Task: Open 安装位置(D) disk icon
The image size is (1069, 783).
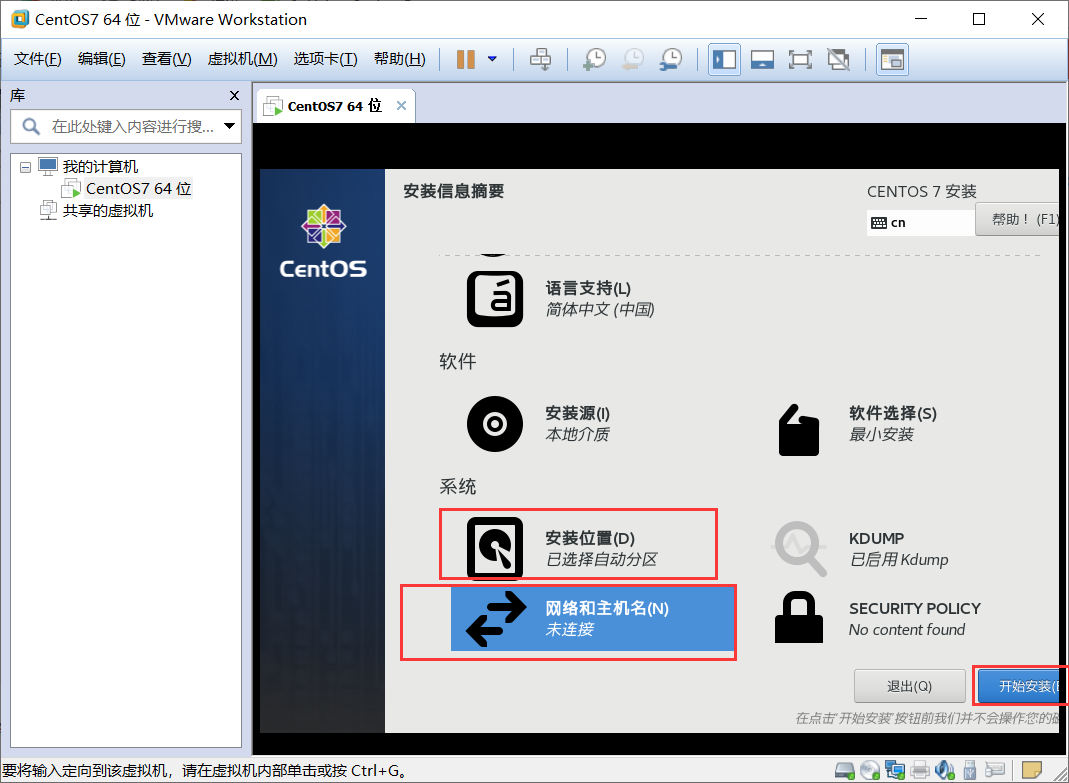Action: pos(495,548)
